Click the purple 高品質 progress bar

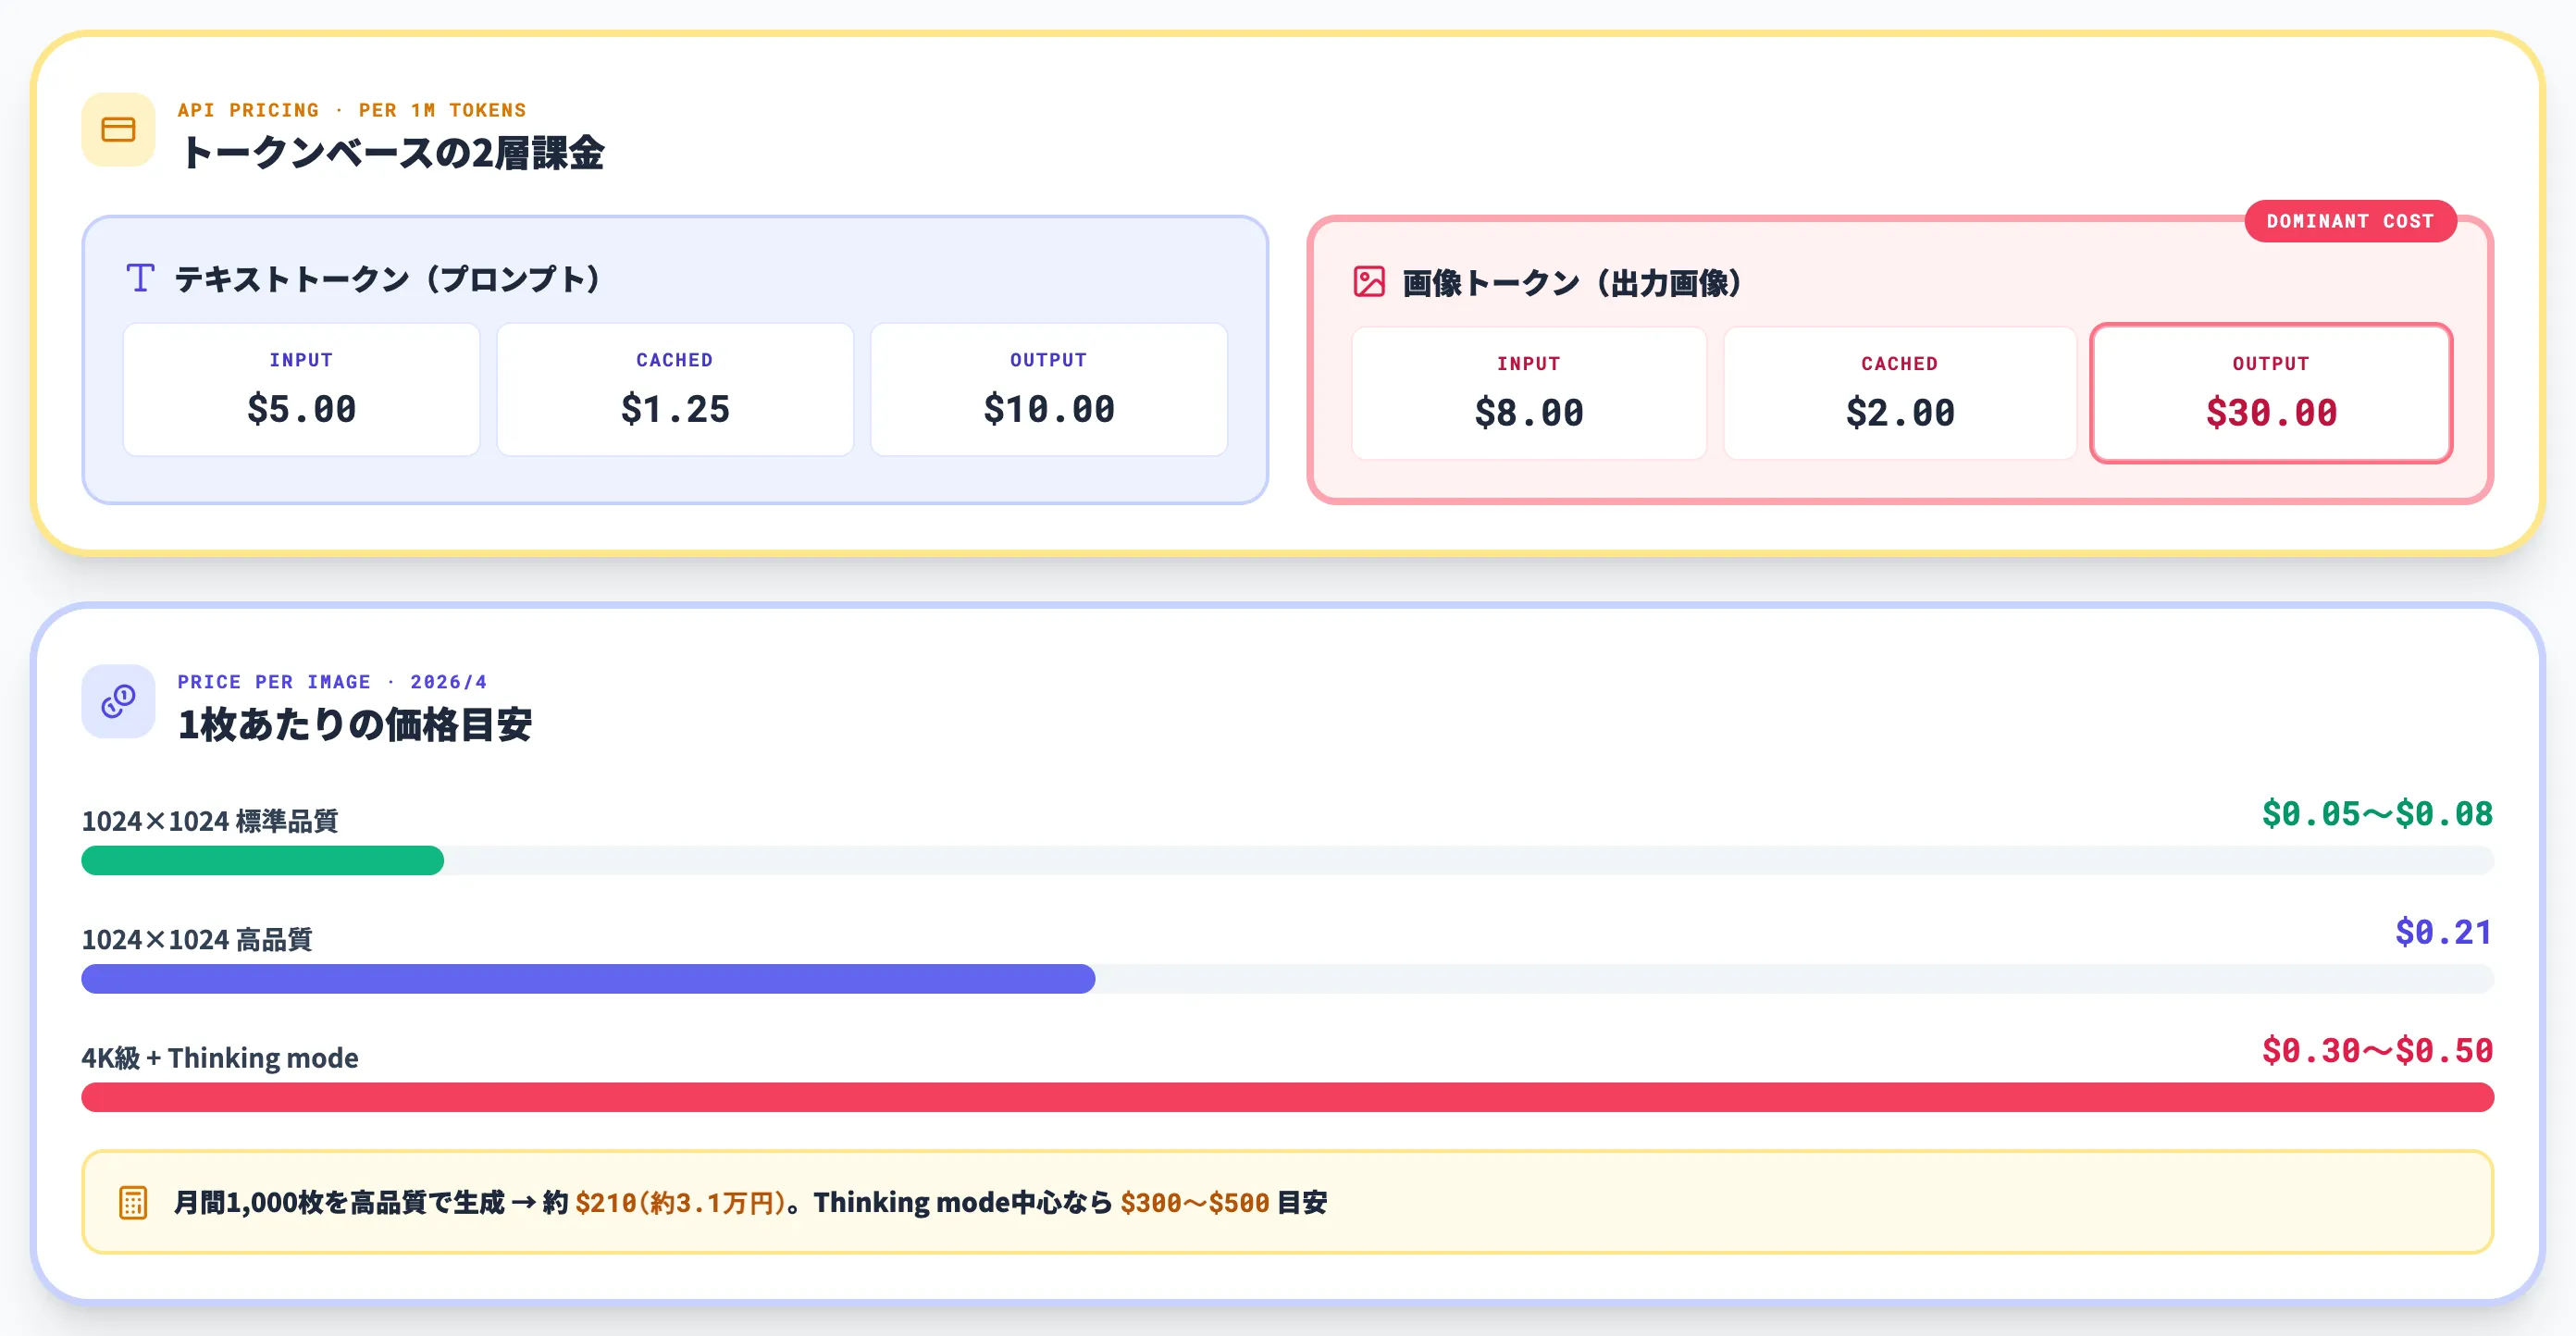tap(588, 979)
